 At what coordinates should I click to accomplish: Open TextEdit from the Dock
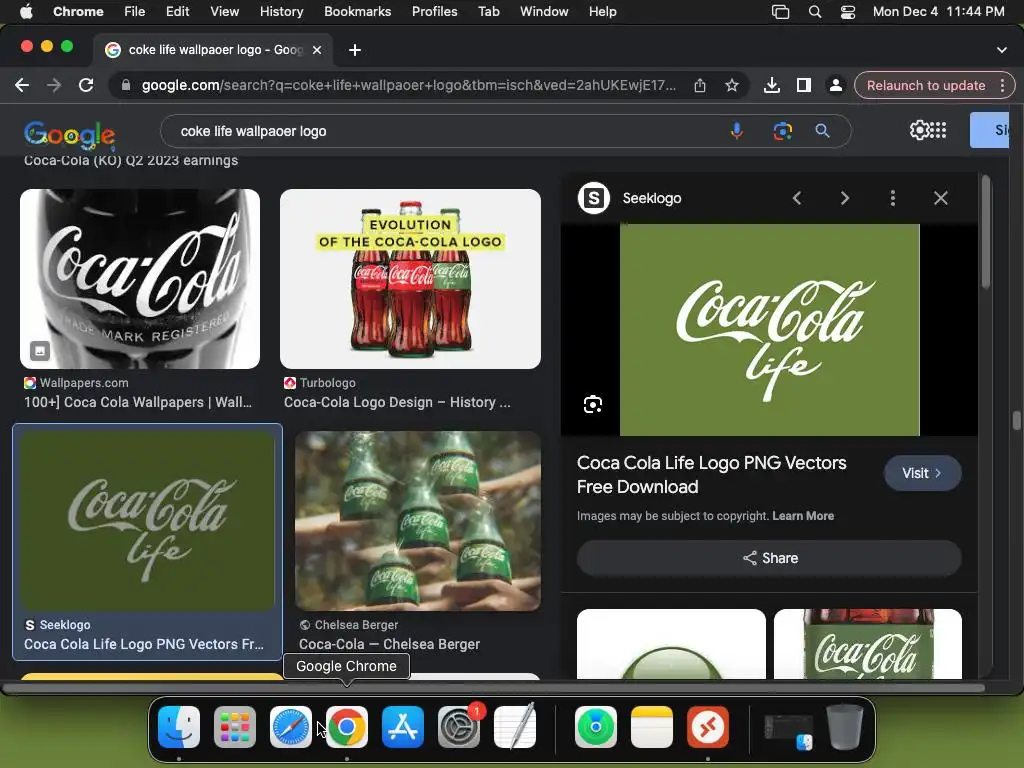pos(515,727)
